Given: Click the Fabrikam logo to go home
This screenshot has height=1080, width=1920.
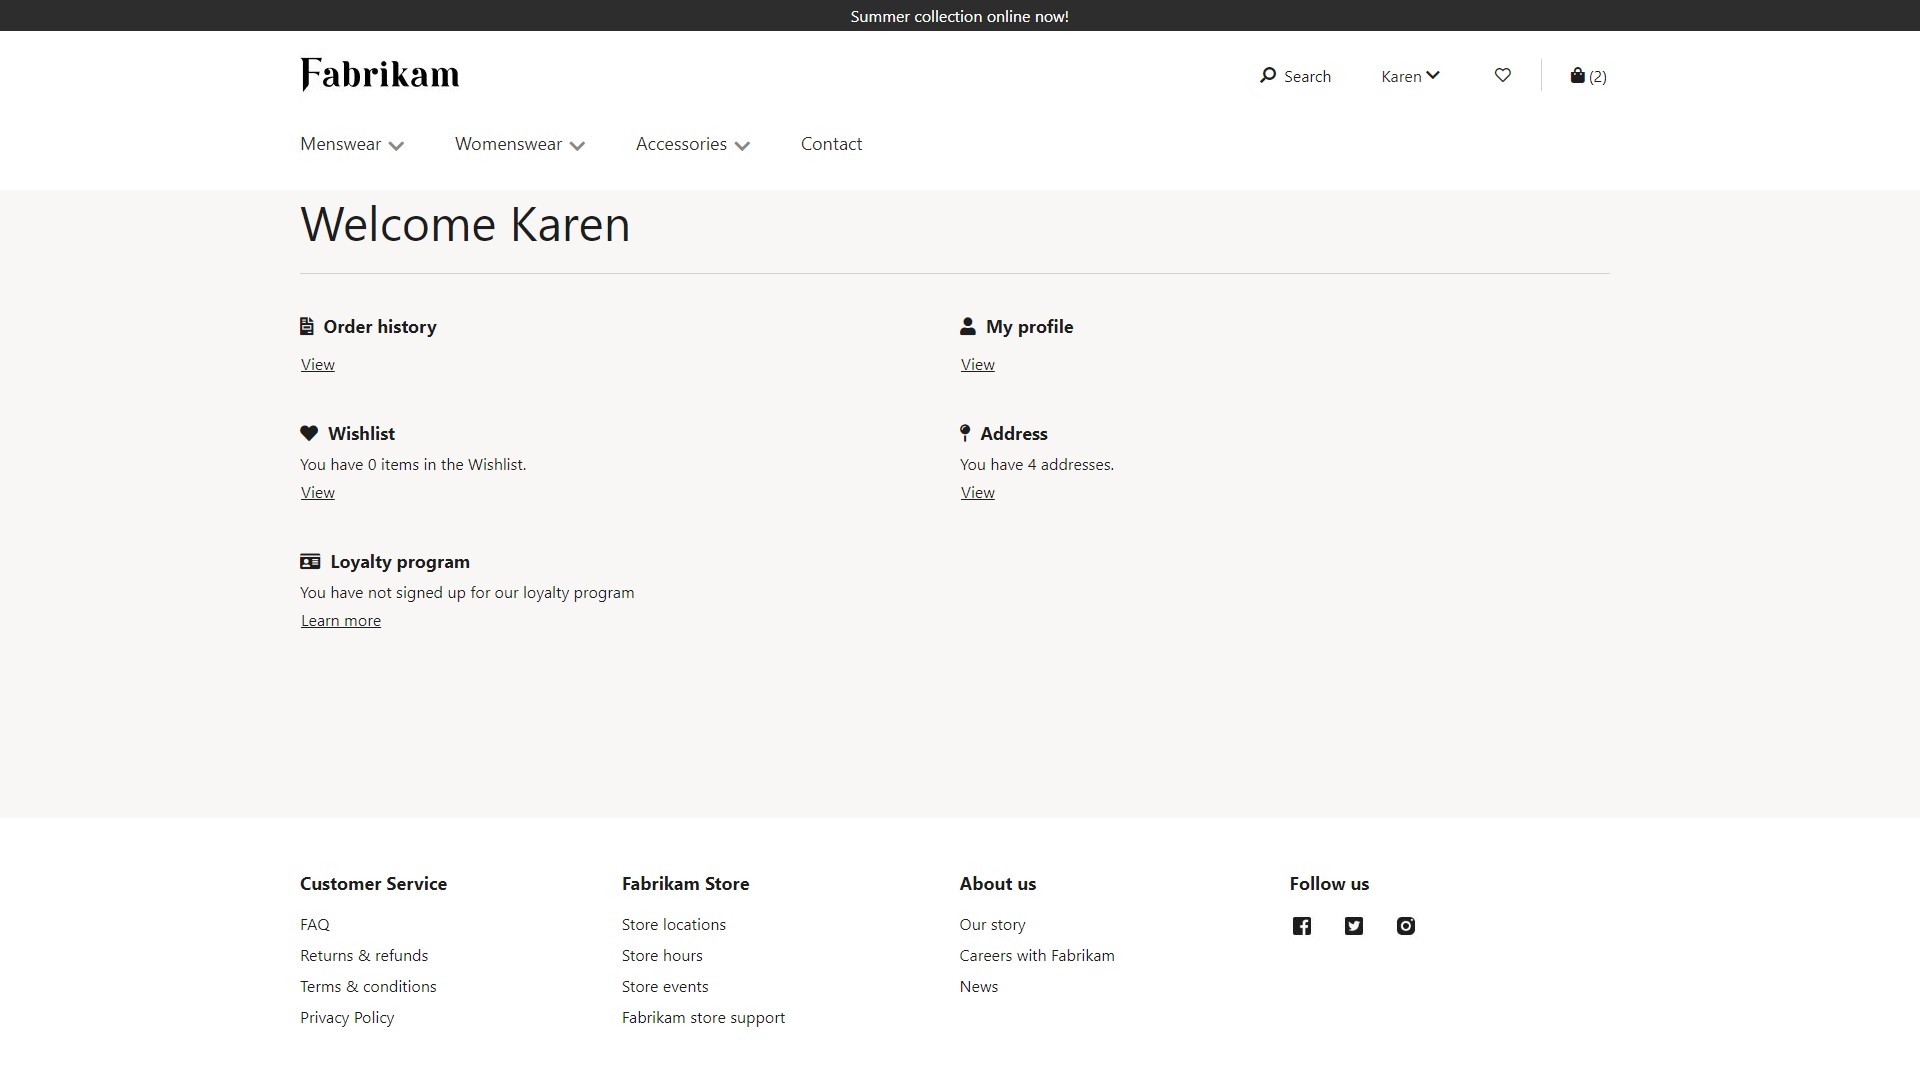Looking at the screenshot, I should pos(380,74).
